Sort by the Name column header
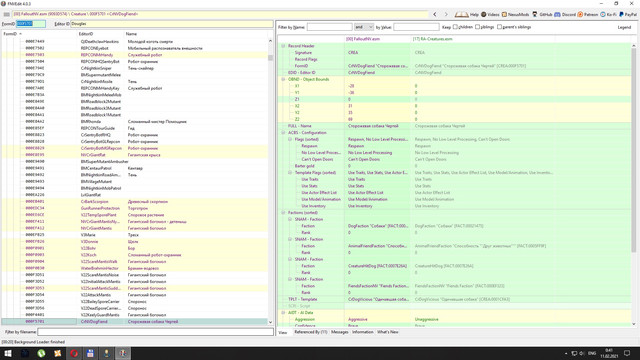 click(x=196, y=34)
